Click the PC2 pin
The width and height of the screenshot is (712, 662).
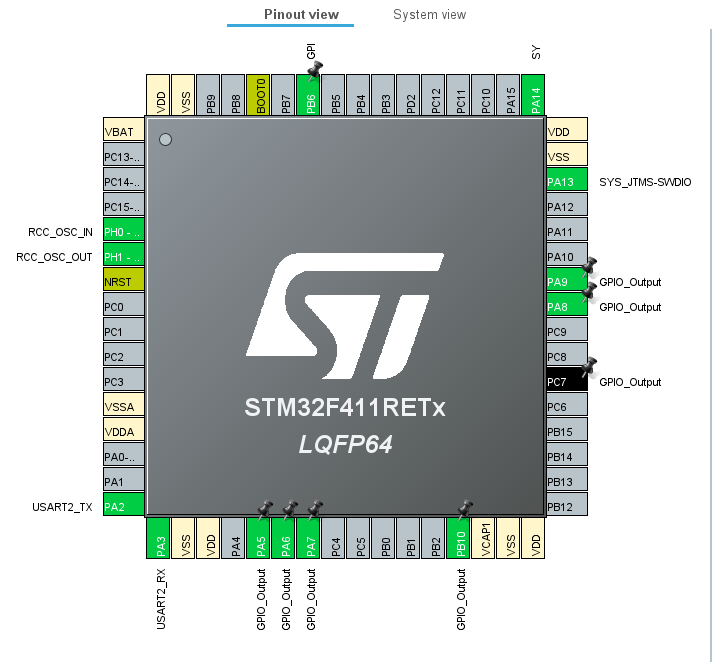click(124, 354)
